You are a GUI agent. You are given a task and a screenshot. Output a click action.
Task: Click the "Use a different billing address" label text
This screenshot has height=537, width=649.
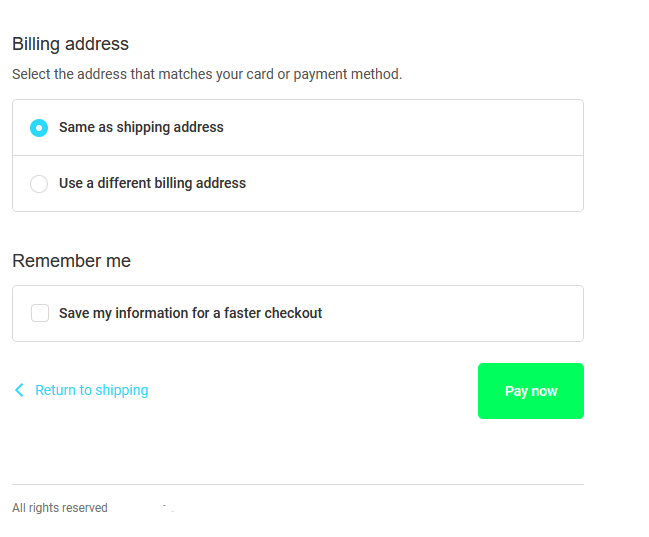pos(152,184)
